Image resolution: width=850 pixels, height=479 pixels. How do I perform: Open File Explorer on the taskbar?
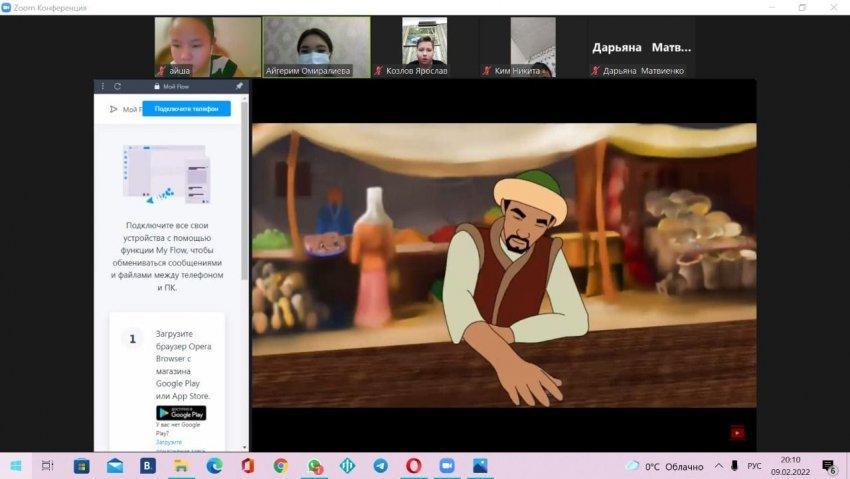[x=181, y=466]
